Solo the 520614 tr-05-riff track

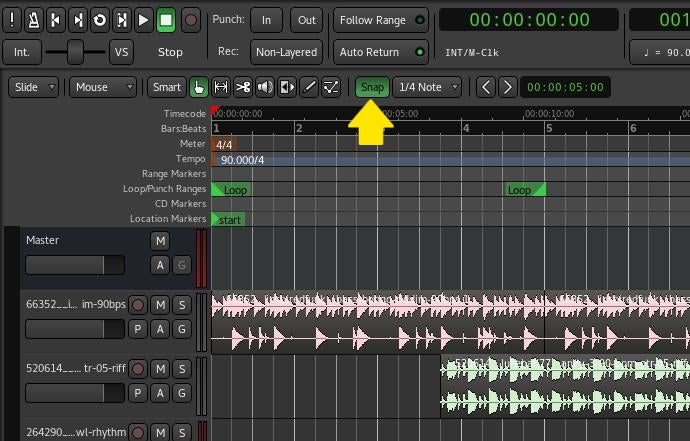(182, 369)
